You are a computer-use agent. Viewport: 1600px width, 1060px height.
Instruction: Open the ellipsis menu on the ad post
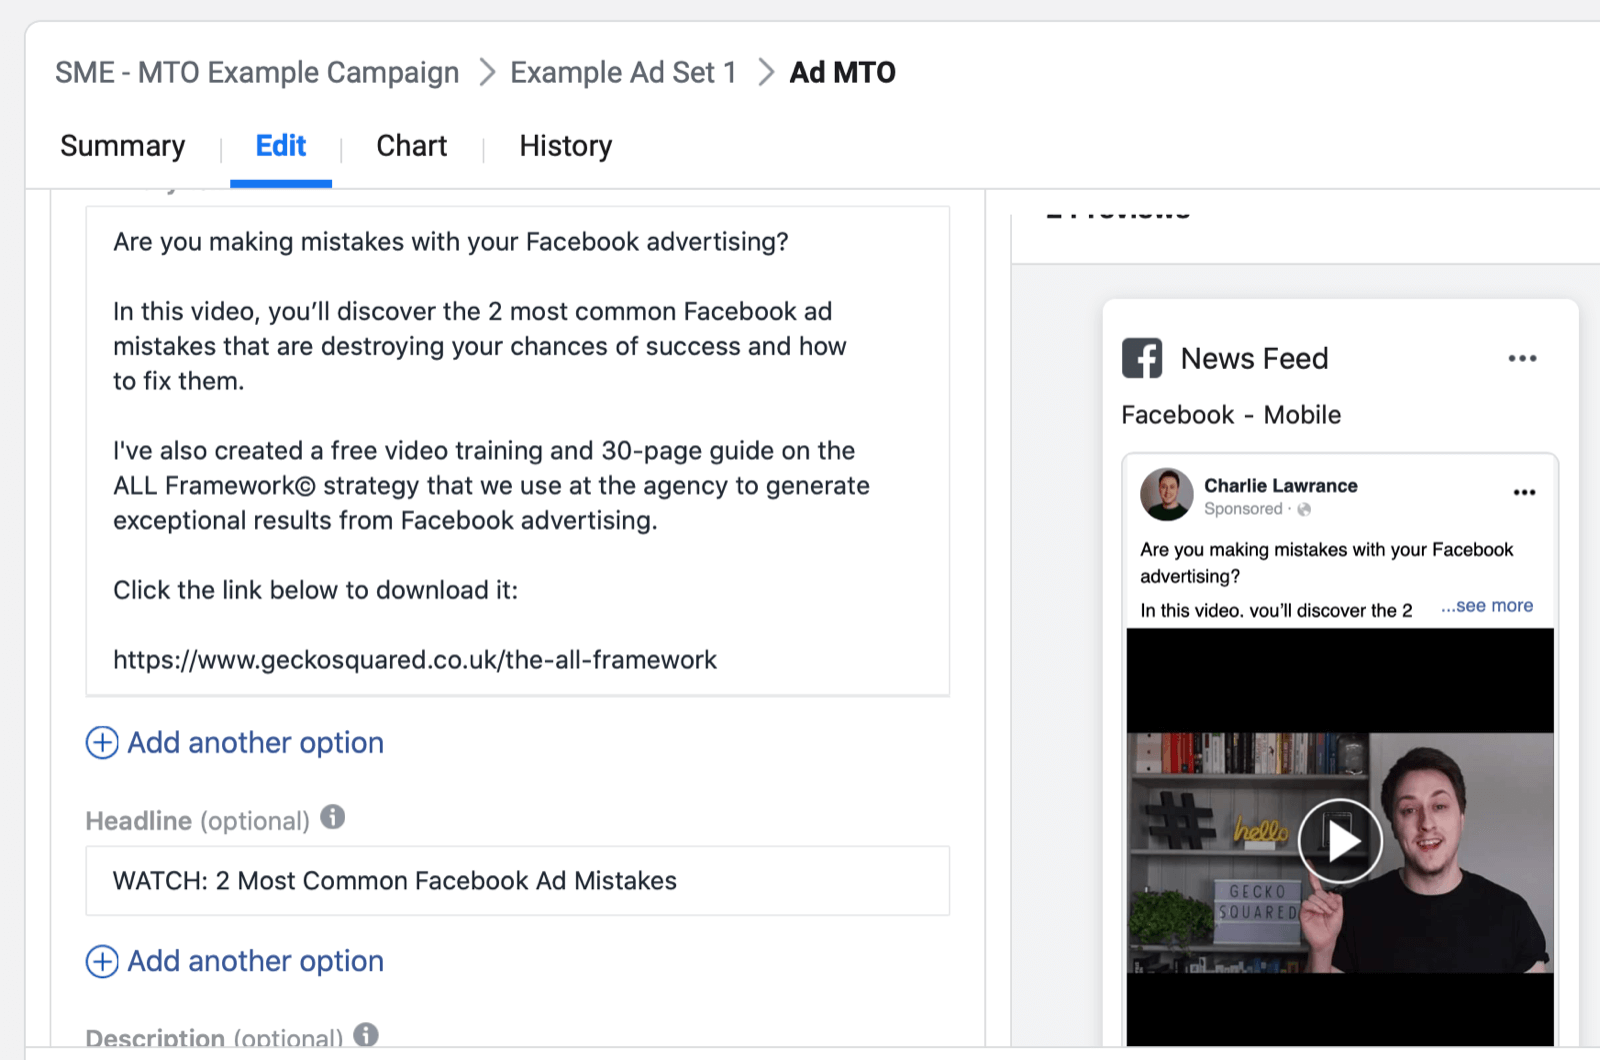click(1524, 491)
